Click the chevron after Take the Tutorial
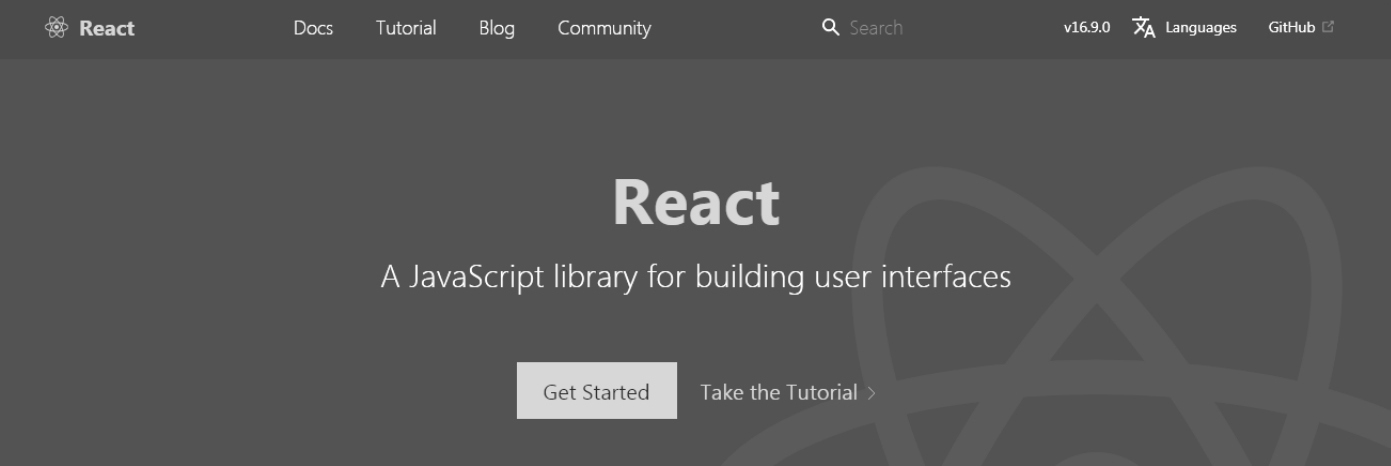The height and width of the screenshot is (466, 1391). coord(872,393)
